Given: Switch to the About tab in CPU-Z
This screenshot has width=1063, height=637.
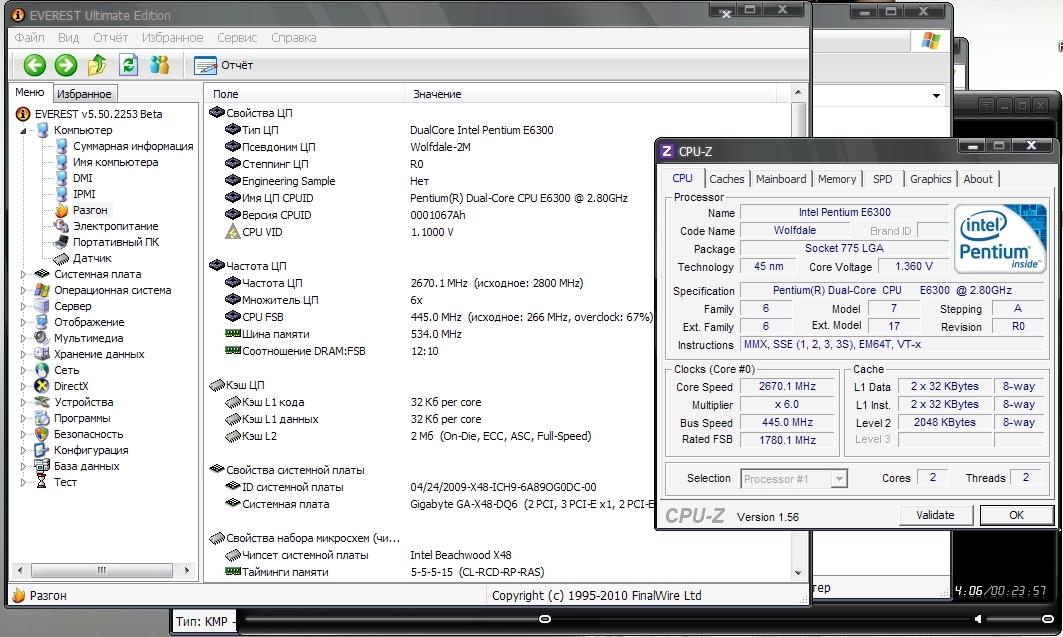Looking at the screenshot, I should pyautogui.click(x=978, y=179).
